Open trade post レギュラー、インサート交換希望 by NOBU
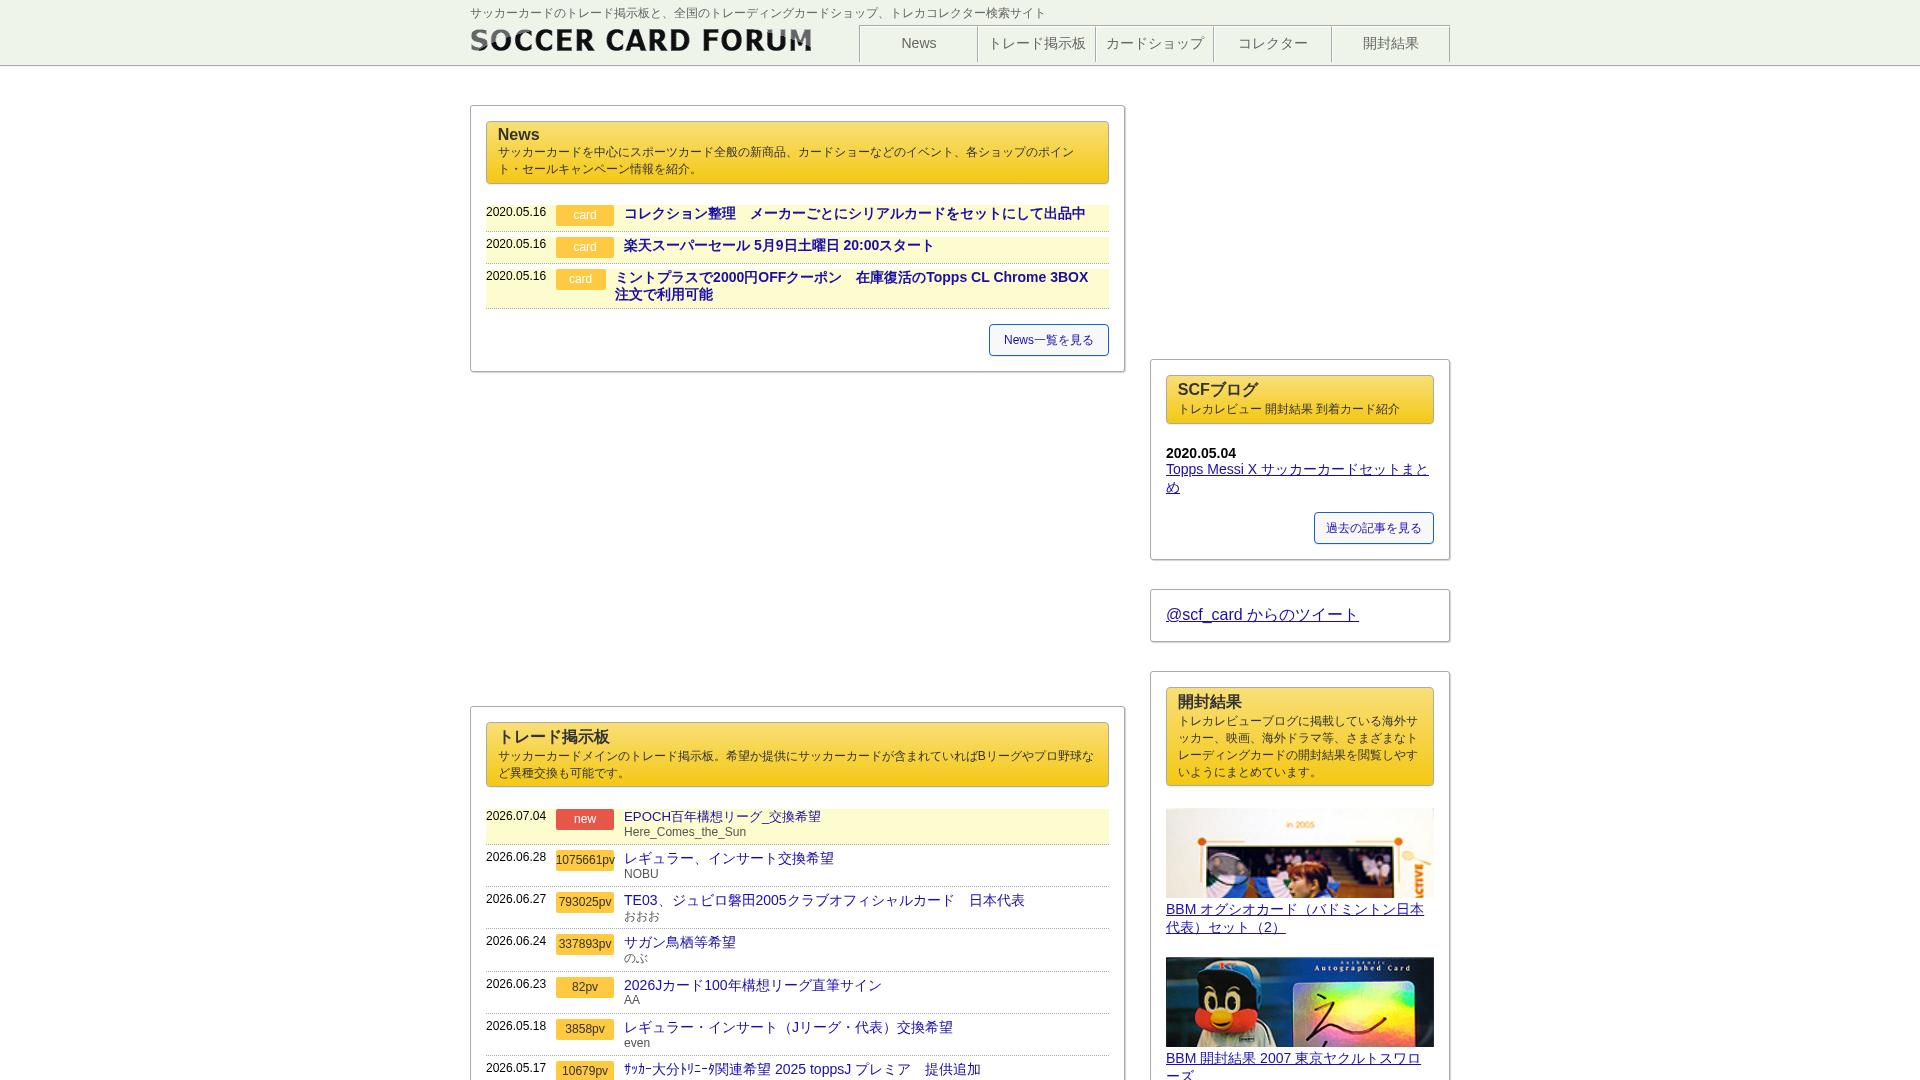 click(728, 859)
